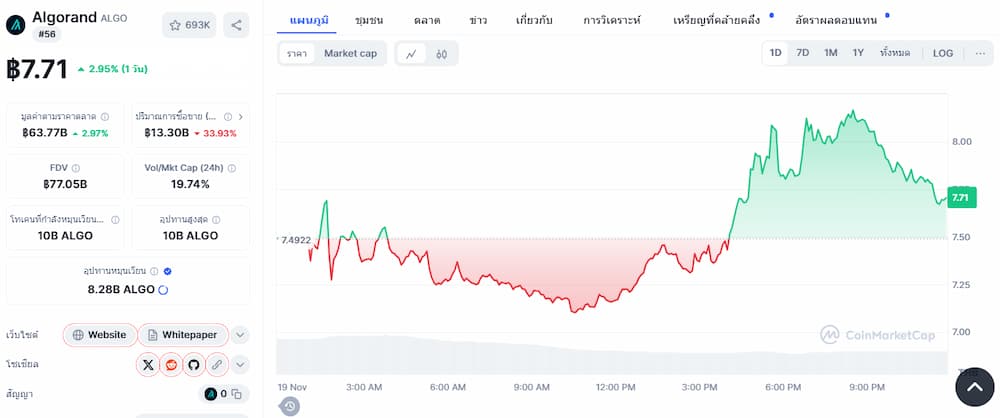
Task: Click the 19 Nov date axis label
Action: (293, 387)
